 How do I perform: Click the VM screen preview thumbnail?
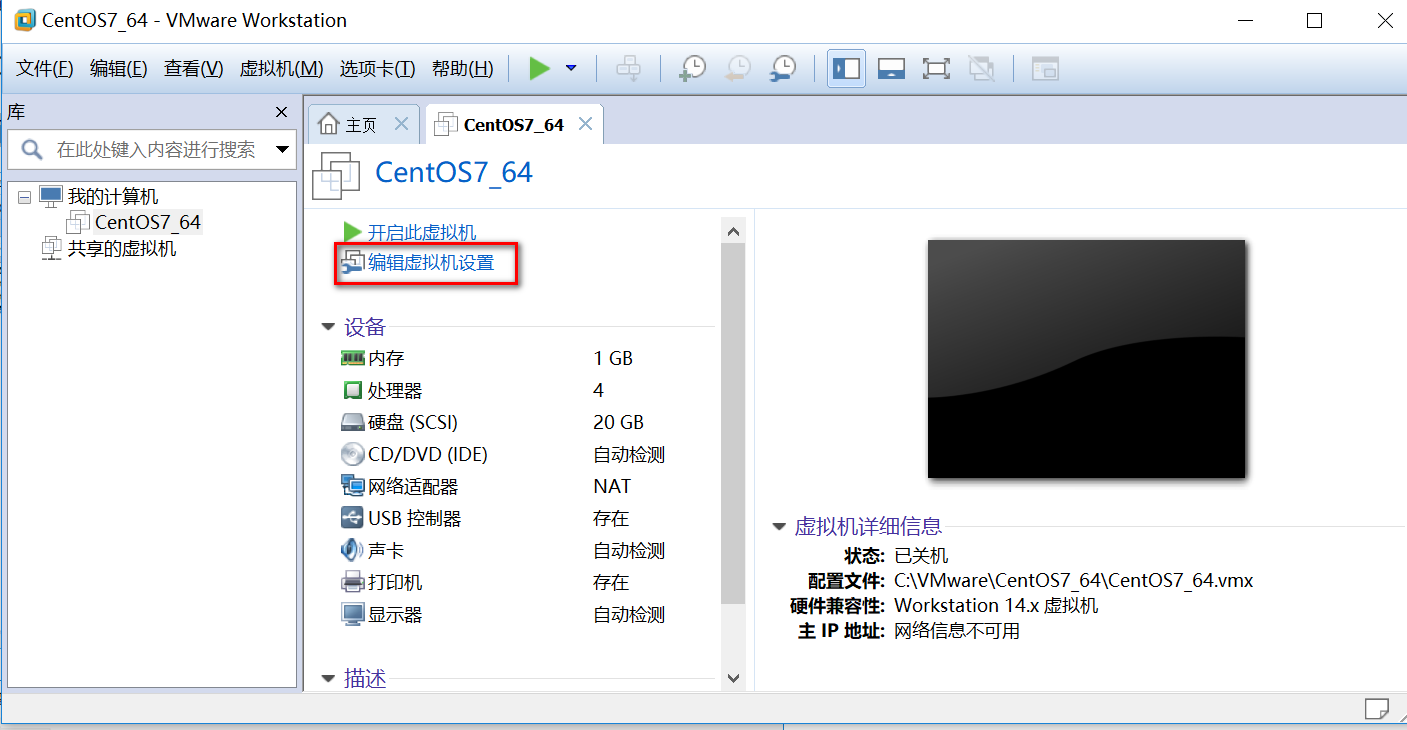pos(1086,358)
